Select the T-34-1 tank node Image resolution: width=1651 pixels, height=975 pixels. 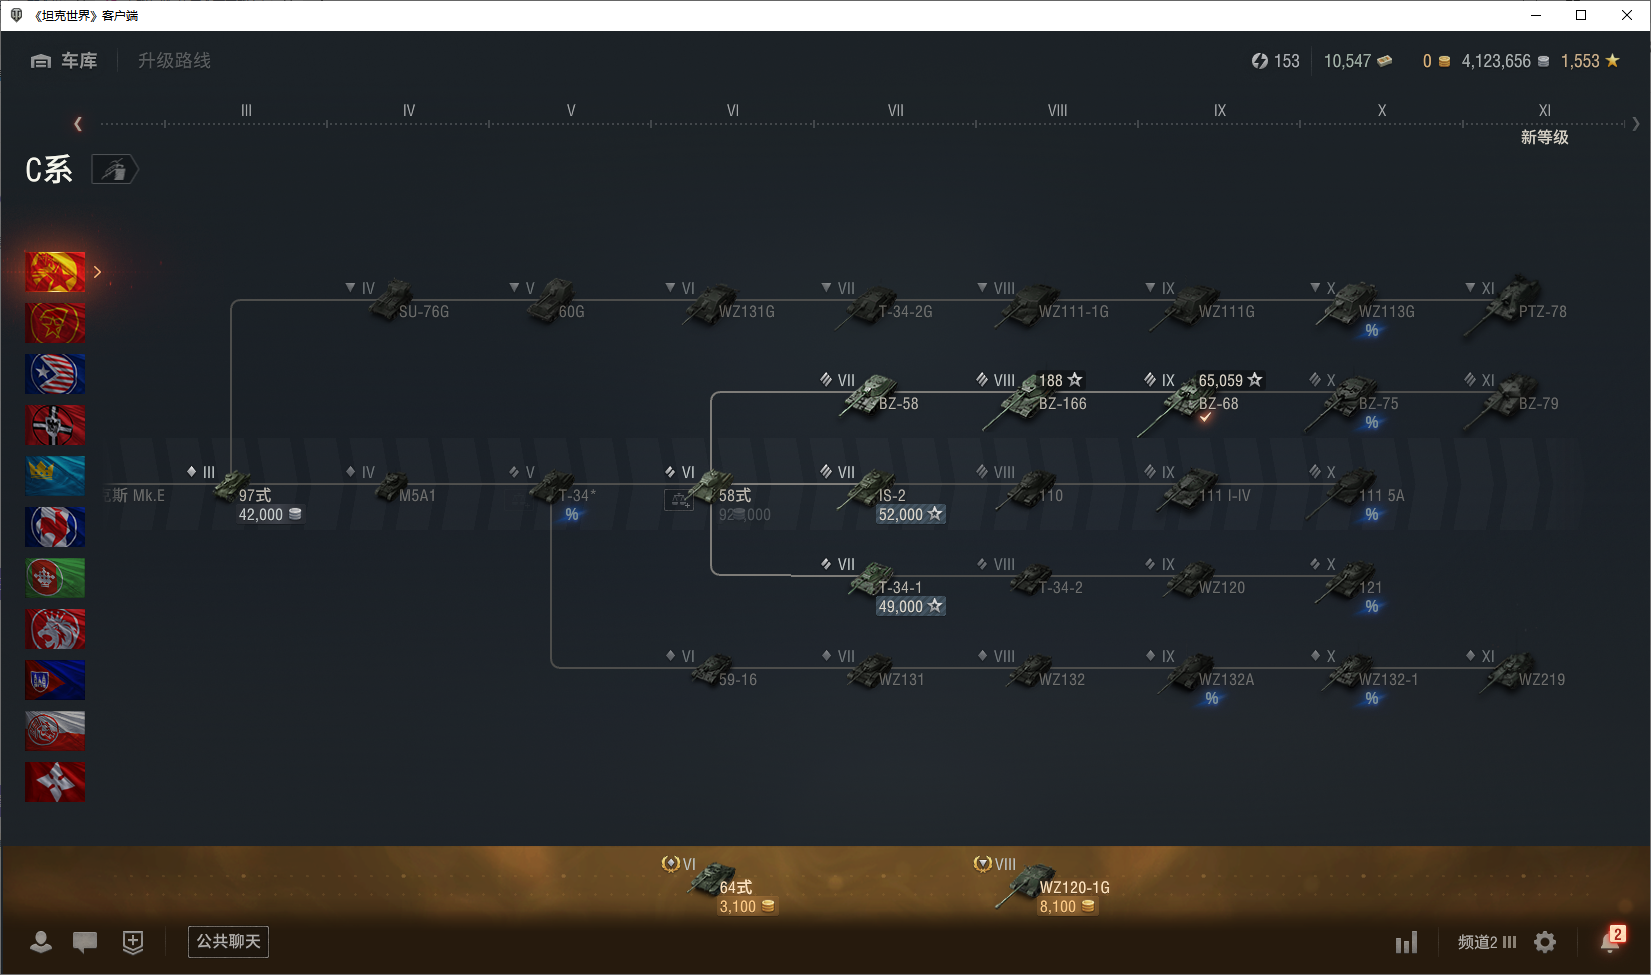pyautogui.click(x=885, y=588)
